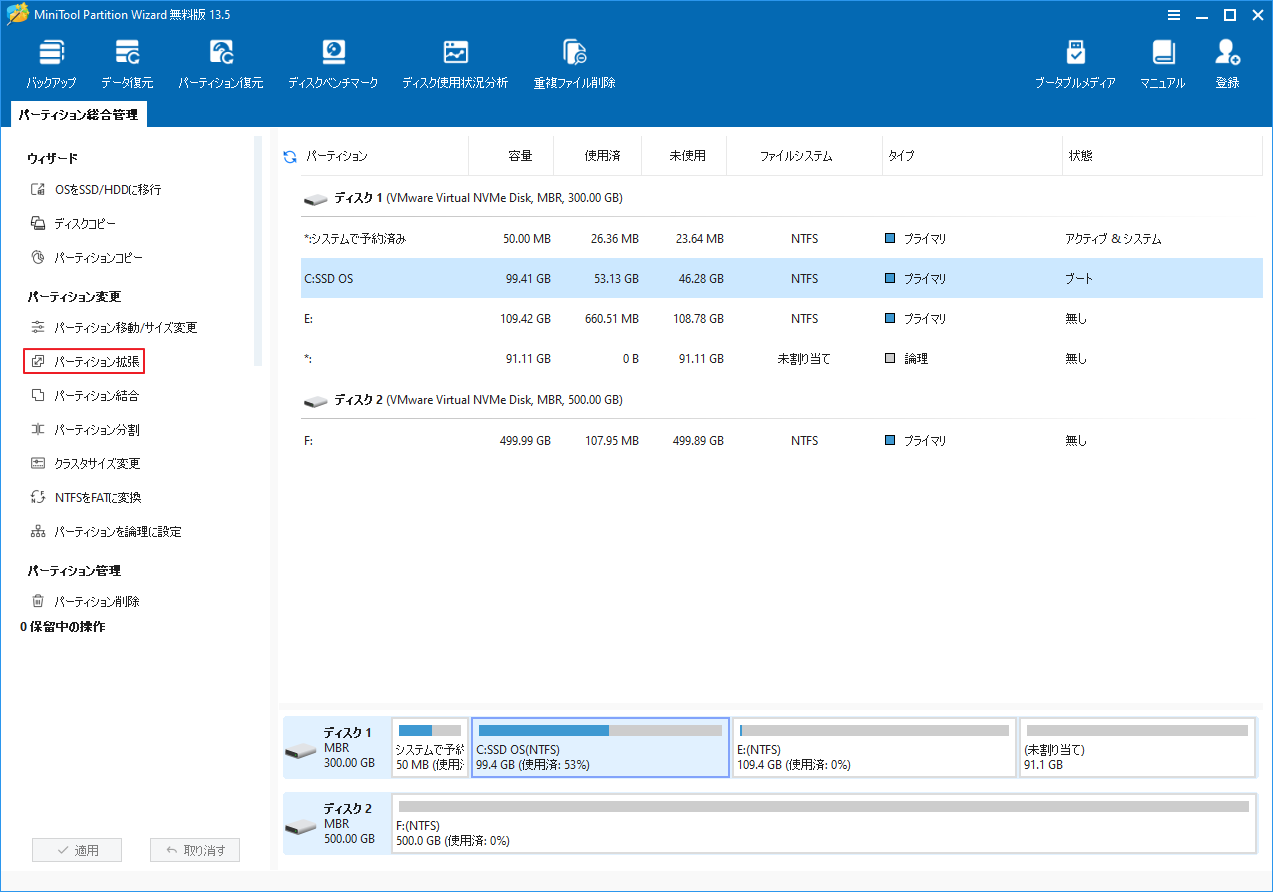The width and height of the screenshot is (1273, 892).
Task: Click the 取り消す (Undo) button
Action: (195, 849)
